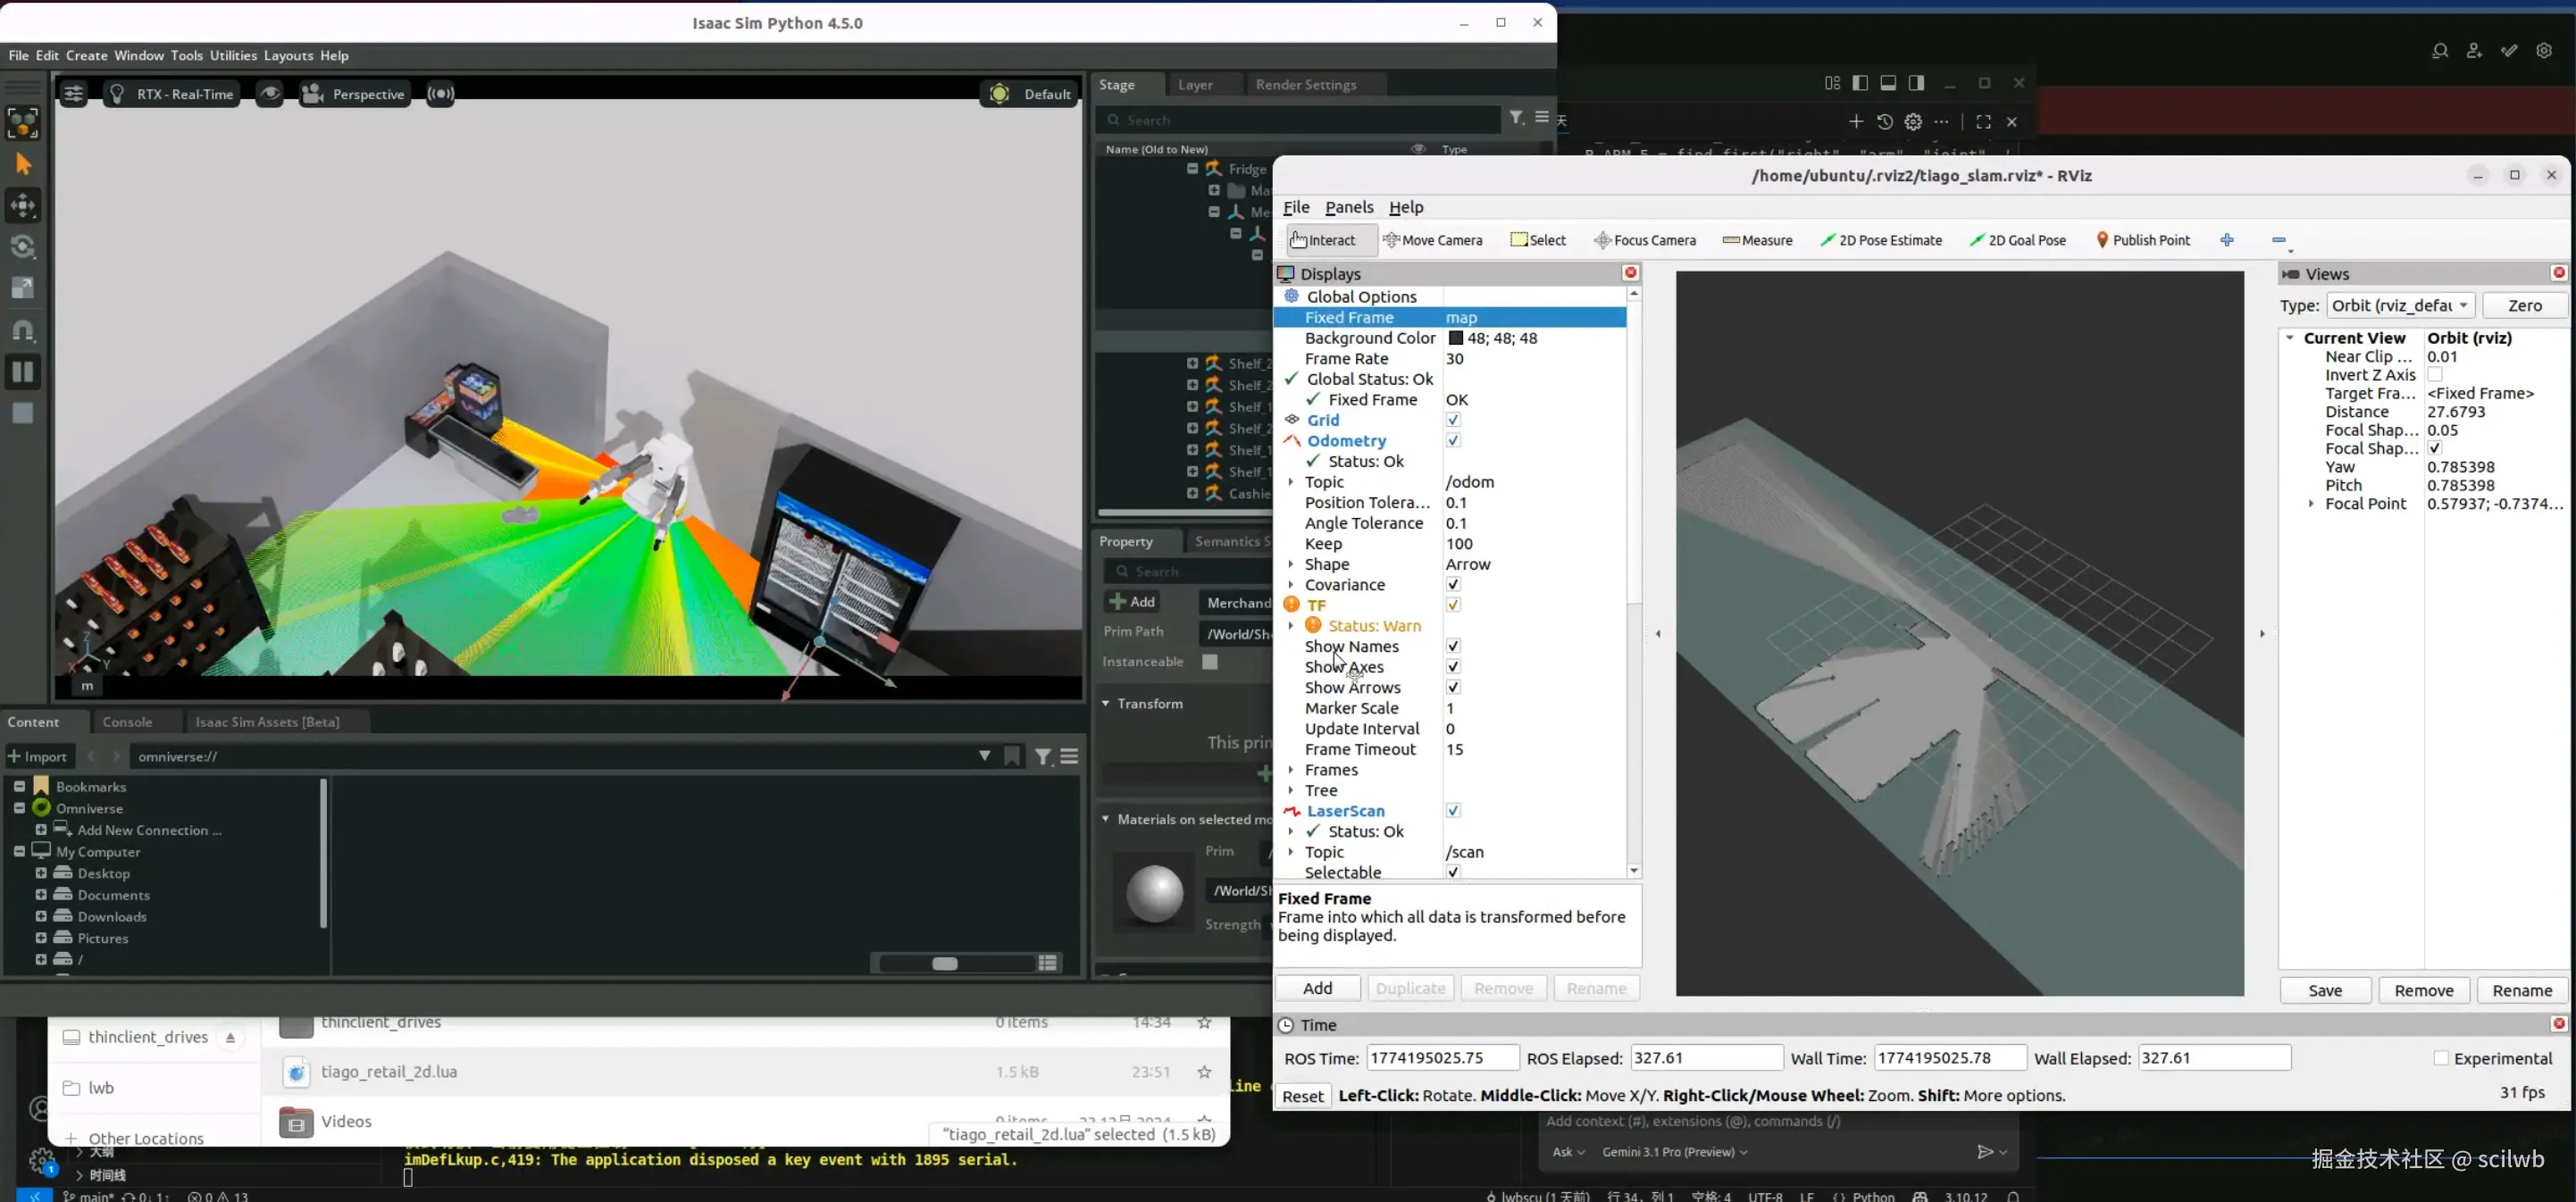This screenshot has width=2576, height=1202.
Task: Activate the Publish Point tool
Action: [x=2143, y=240]
